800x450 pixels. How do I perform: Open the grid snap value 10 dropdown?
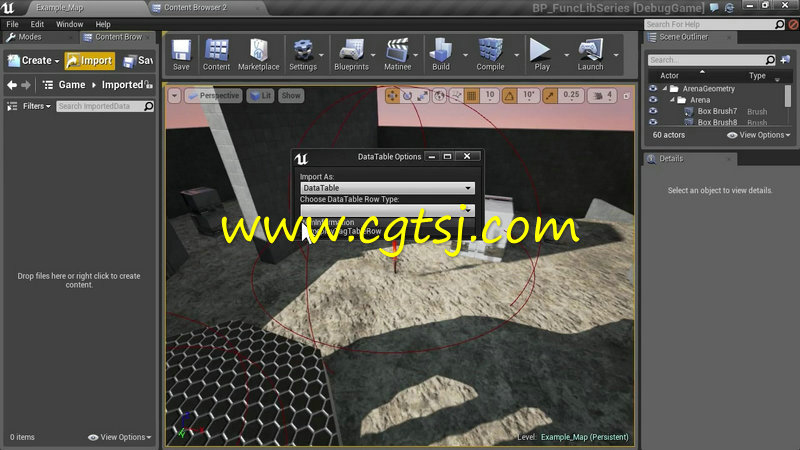pos(490,95)
